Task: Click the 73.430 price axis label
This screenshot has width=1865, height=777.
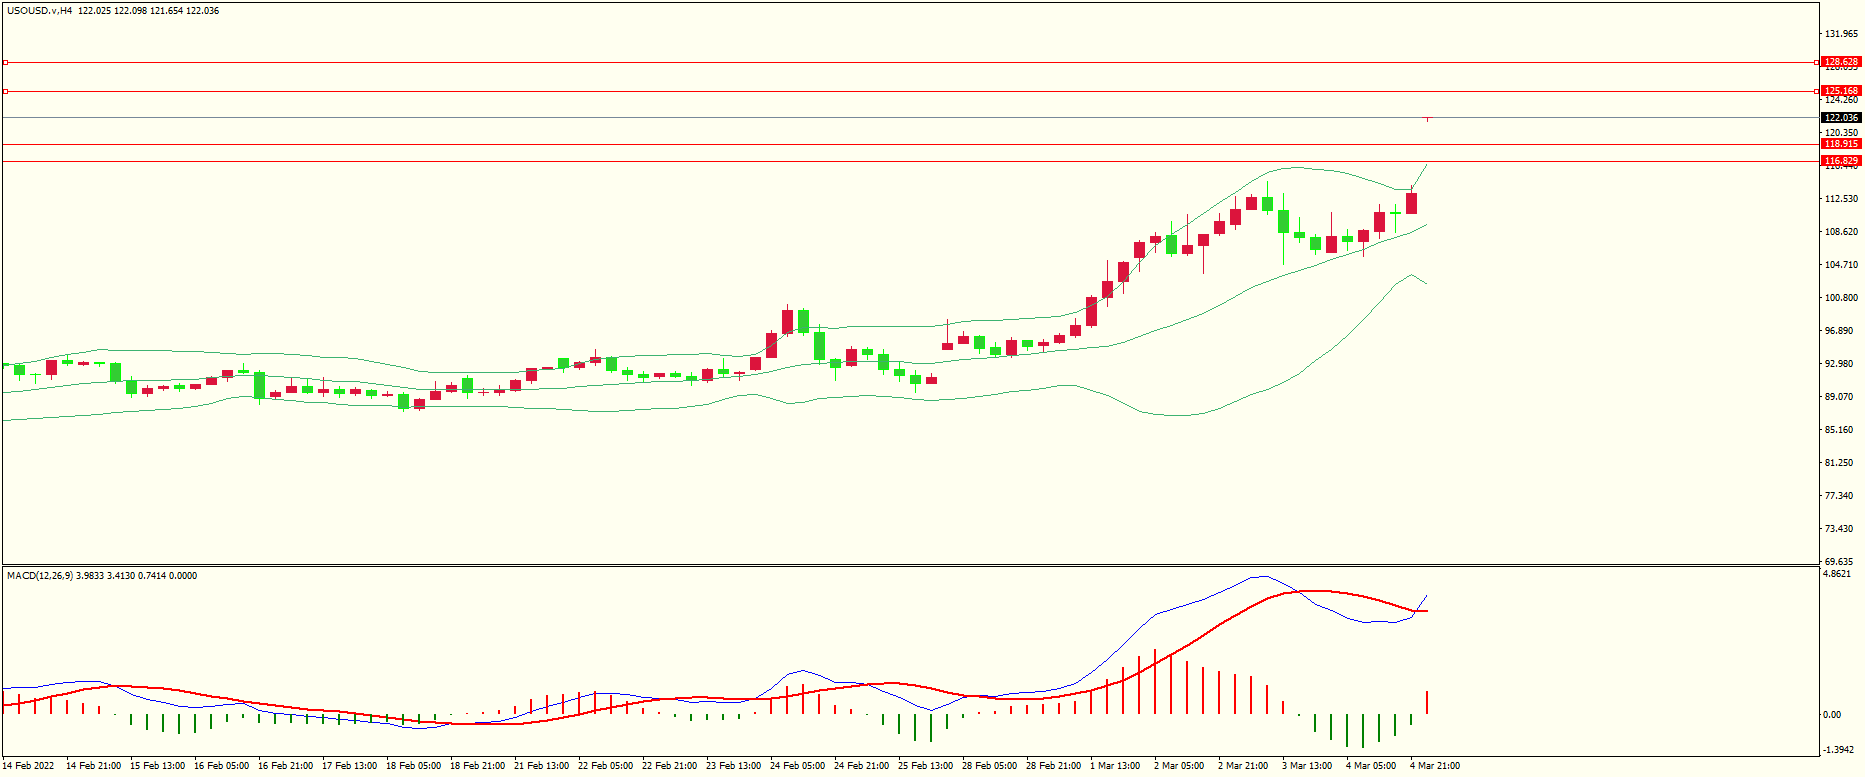Action: [1841, 529]
